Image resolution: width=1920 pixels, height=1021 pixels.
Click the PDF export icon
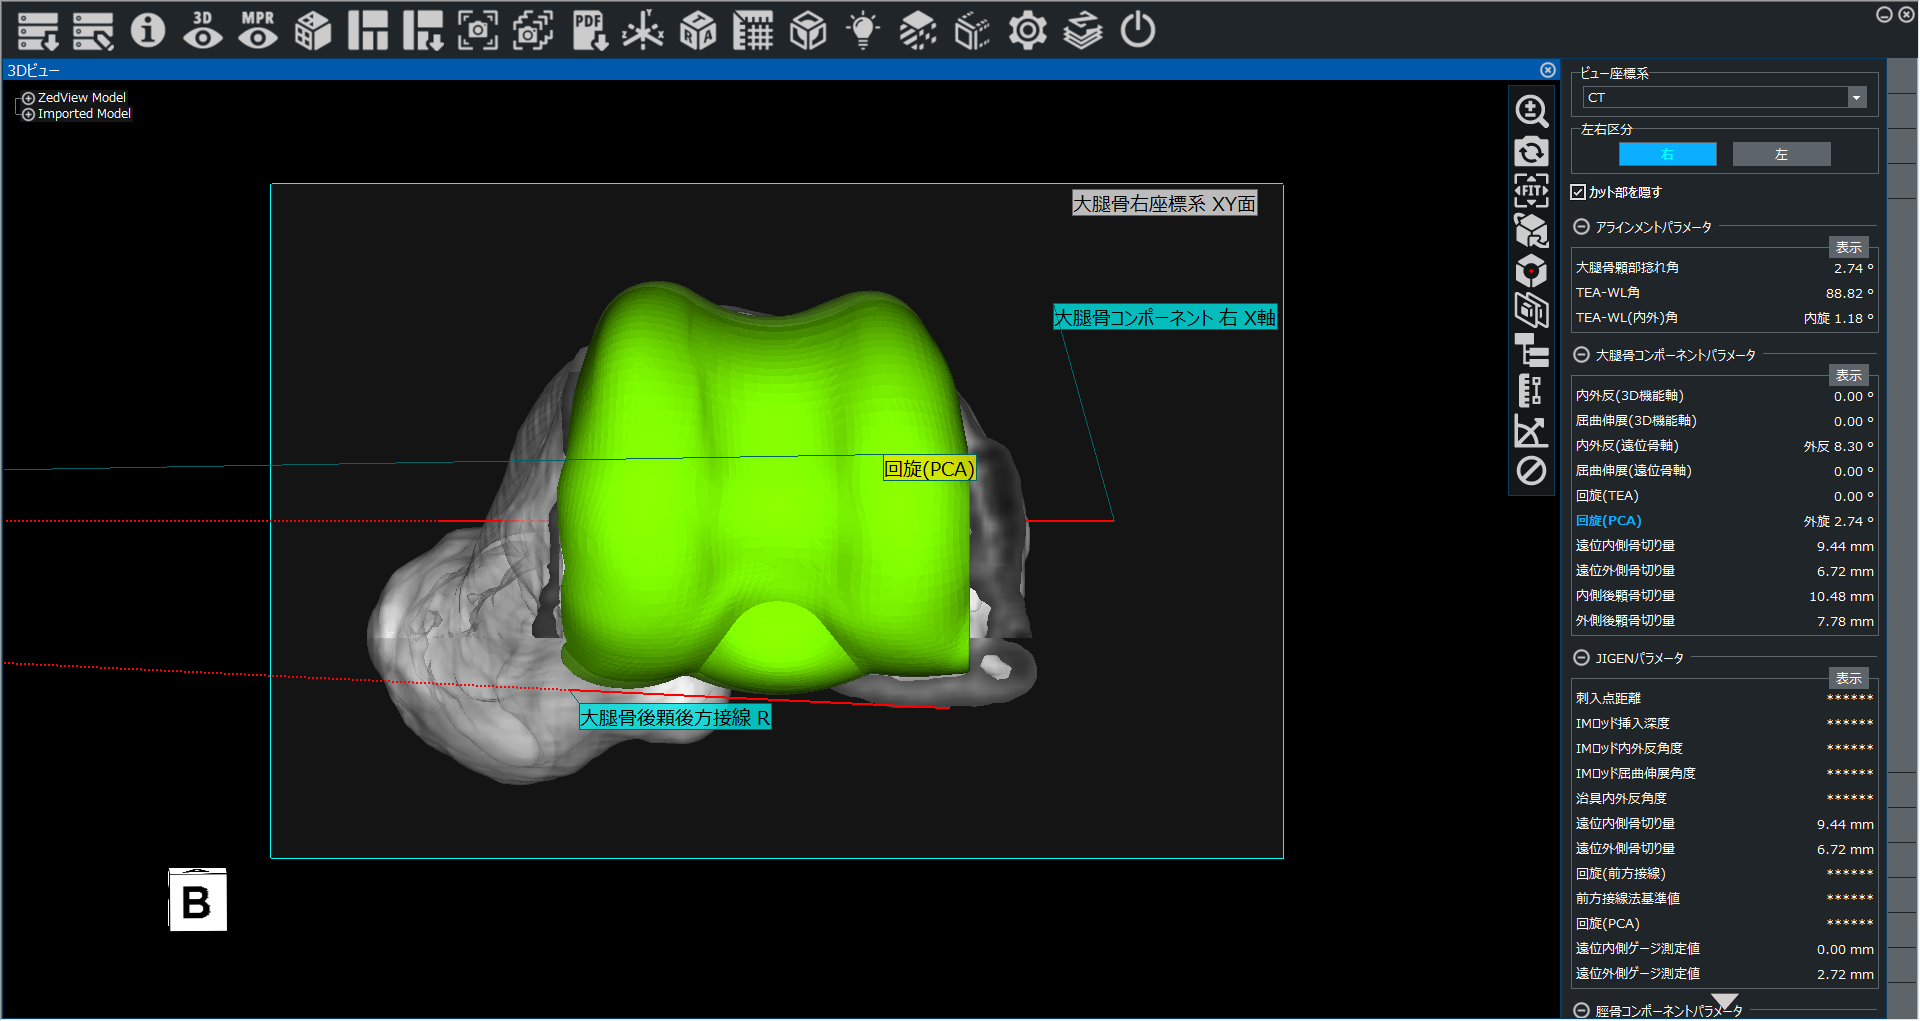589,31
